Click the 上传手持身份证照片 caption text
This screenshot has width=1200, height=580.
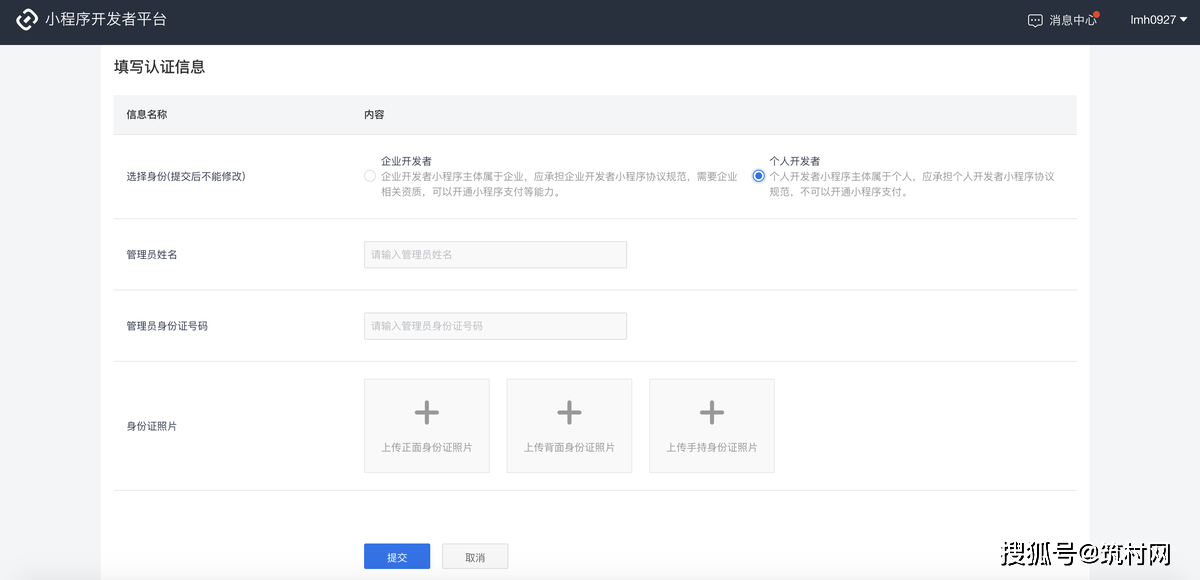pos(712,447)
